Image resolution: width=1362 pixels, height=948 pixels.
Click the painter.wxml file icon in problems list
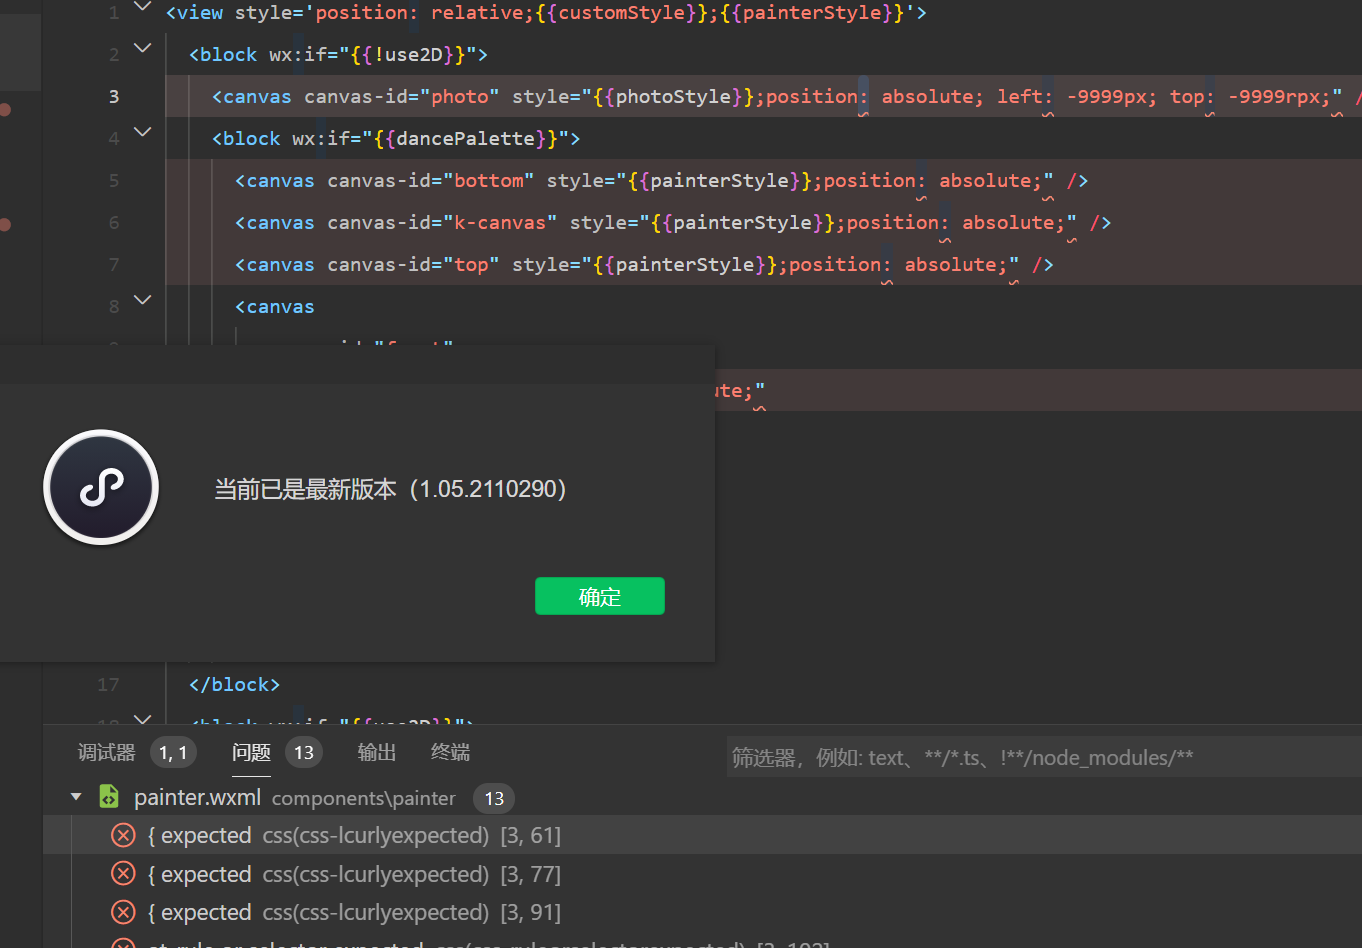[x=109, y=797]
